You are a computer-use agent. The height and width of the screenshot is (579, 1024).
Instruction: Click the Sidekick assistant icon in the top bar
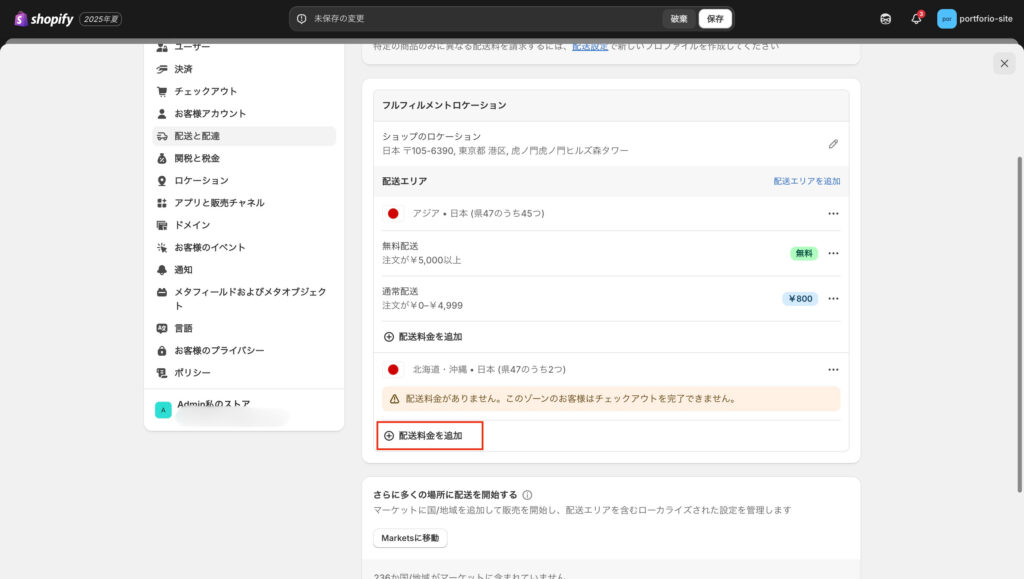click(885, 19)
